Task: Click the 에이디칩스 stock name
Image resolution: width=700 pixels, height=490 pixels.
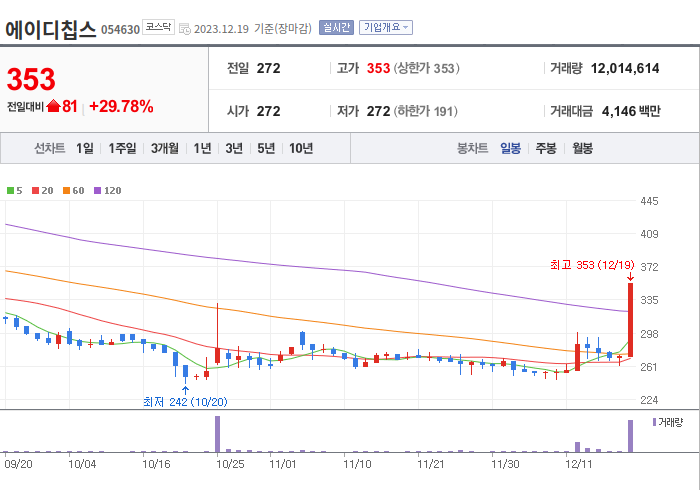Action: tap(50, 30)
